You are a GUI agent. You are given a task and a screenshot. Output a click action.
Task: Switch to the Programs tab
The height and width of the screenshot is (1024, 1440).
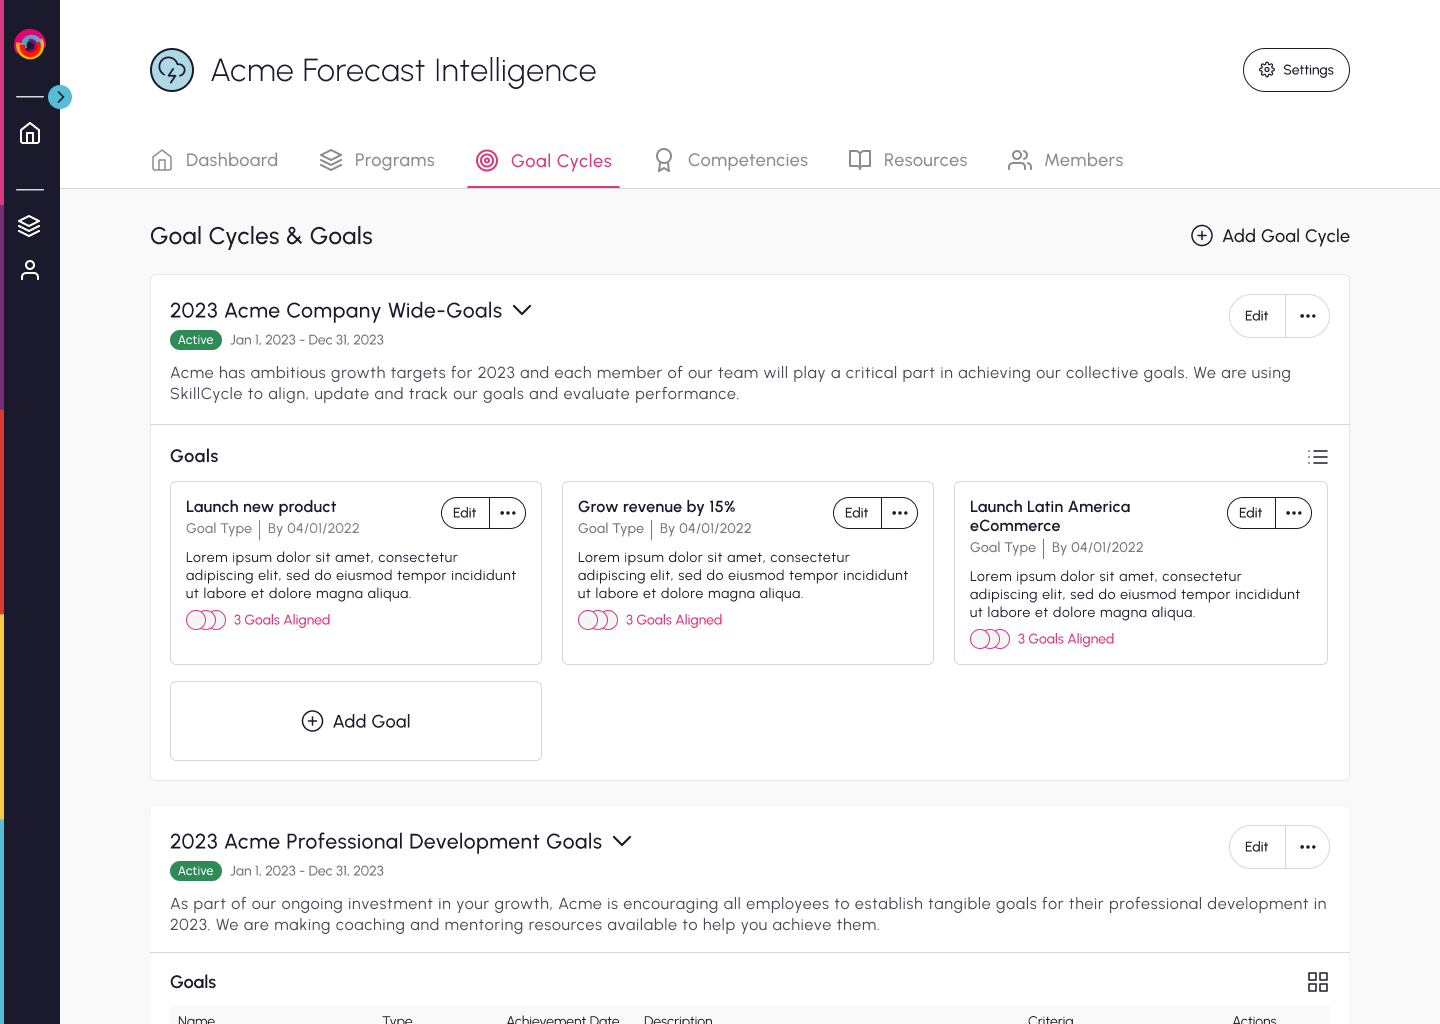point(377,160)
